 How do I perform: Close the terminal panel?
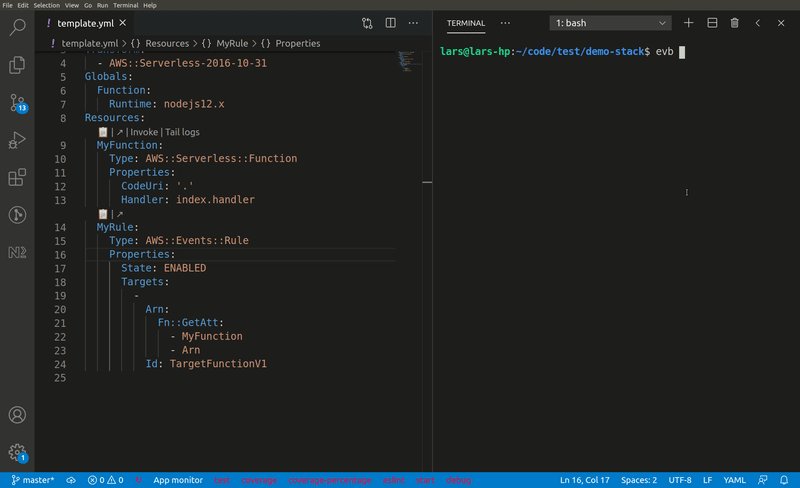tap(781, 23)
